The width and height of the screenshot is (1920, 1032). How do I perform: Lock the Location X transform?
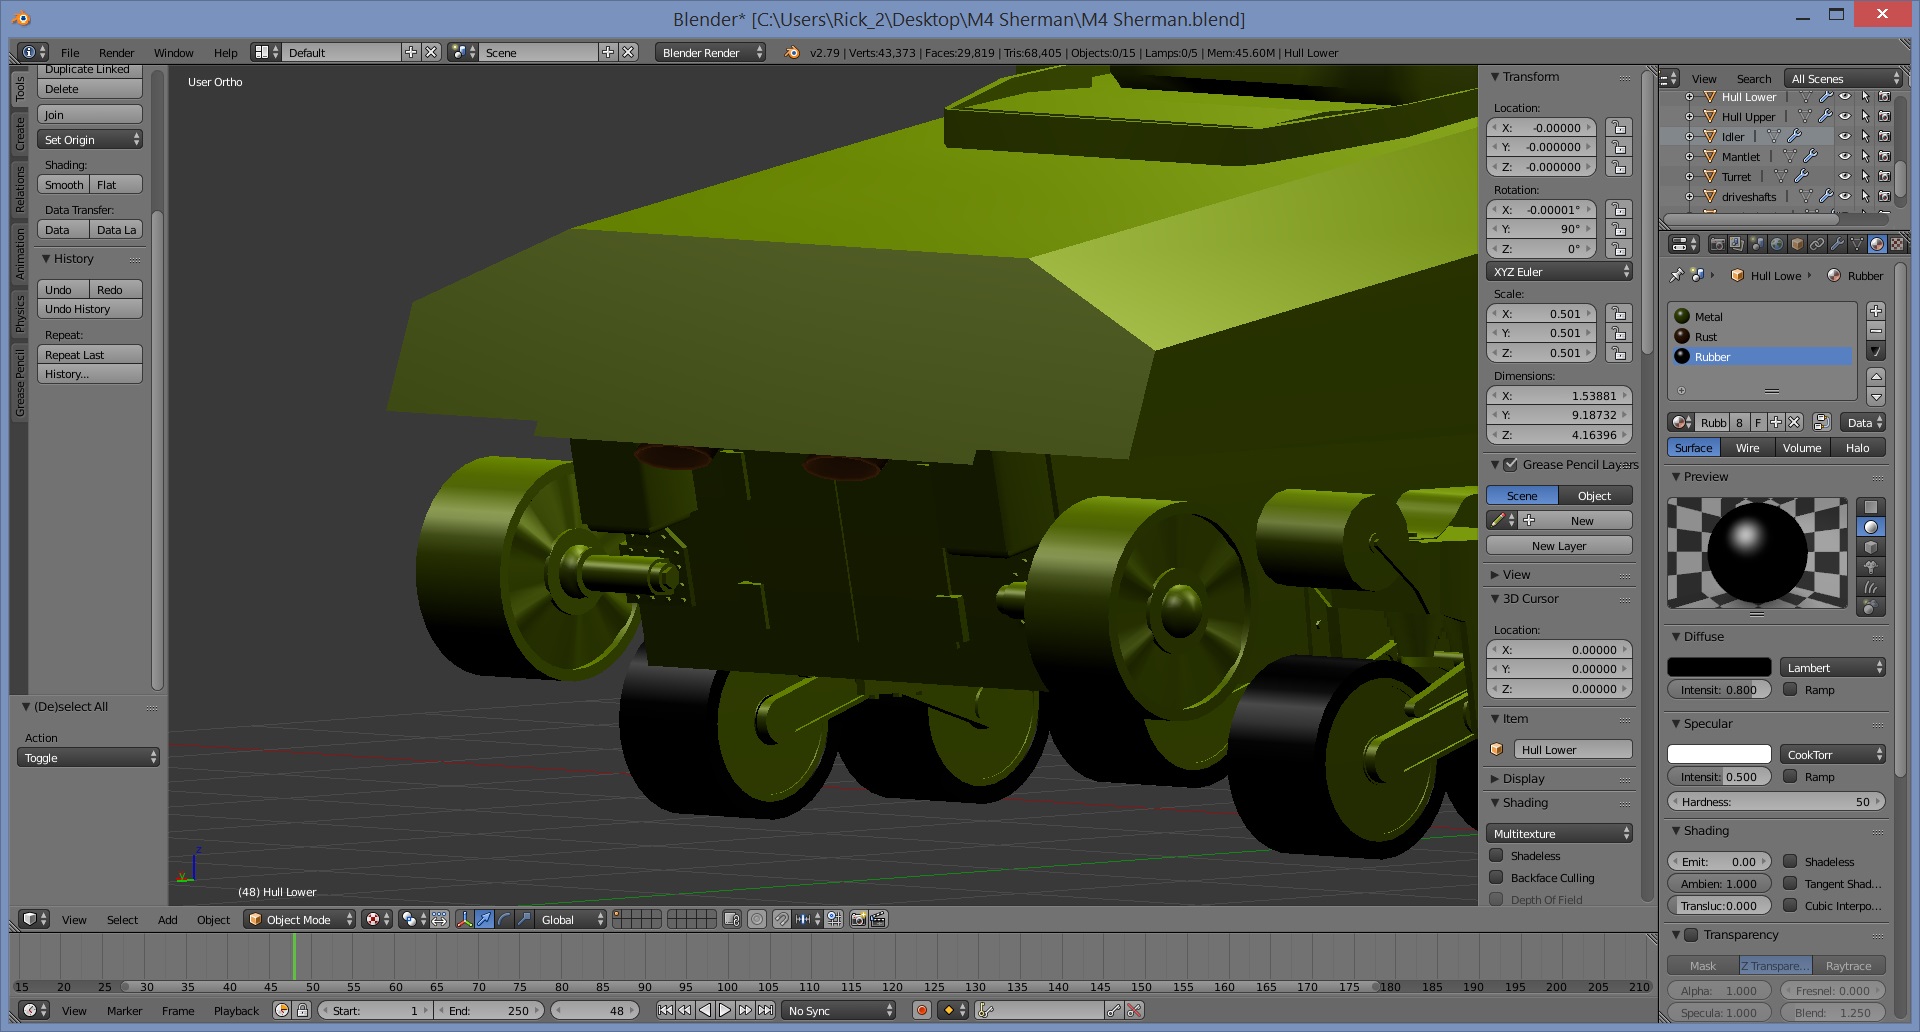coord(1618,127)
